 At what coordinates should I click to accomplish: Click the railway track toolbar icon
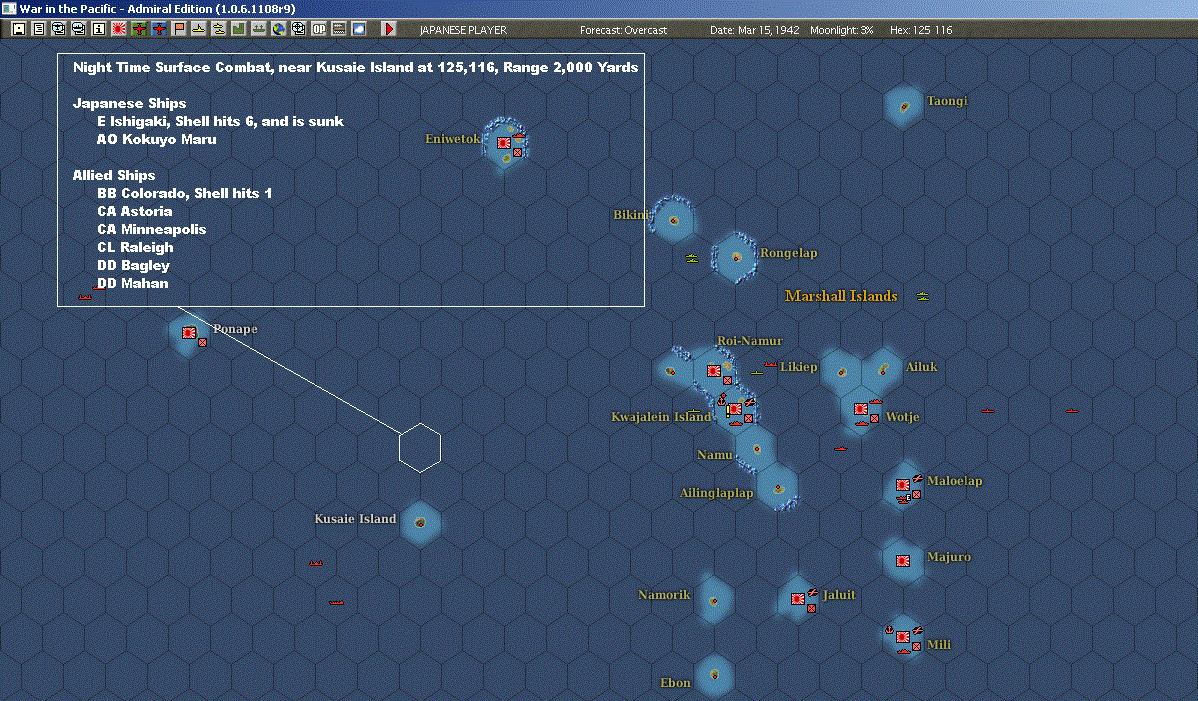(x=338, y=29)
